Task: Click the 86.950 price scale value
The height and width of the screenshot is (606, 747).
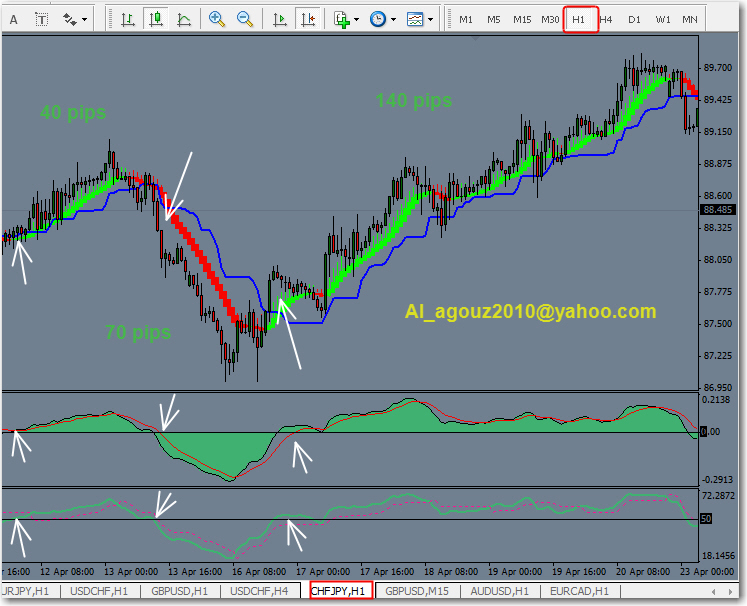Action: click(718, 387)
